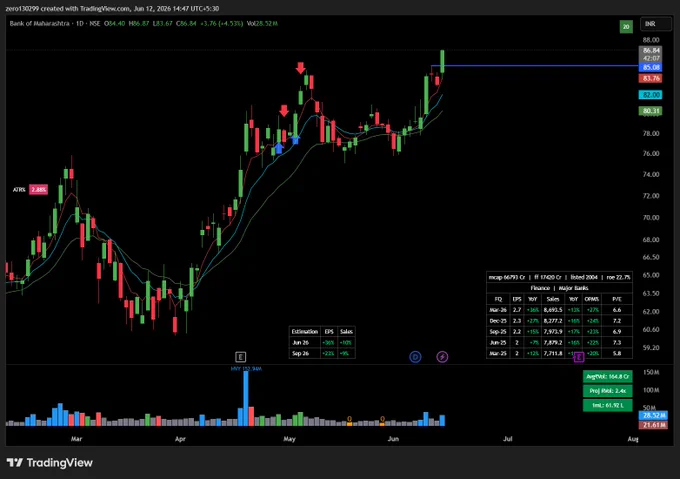Click the 8,693.5 sales cell
The width and height of the screenshot is (680, 479).
(x=552, y=310)
